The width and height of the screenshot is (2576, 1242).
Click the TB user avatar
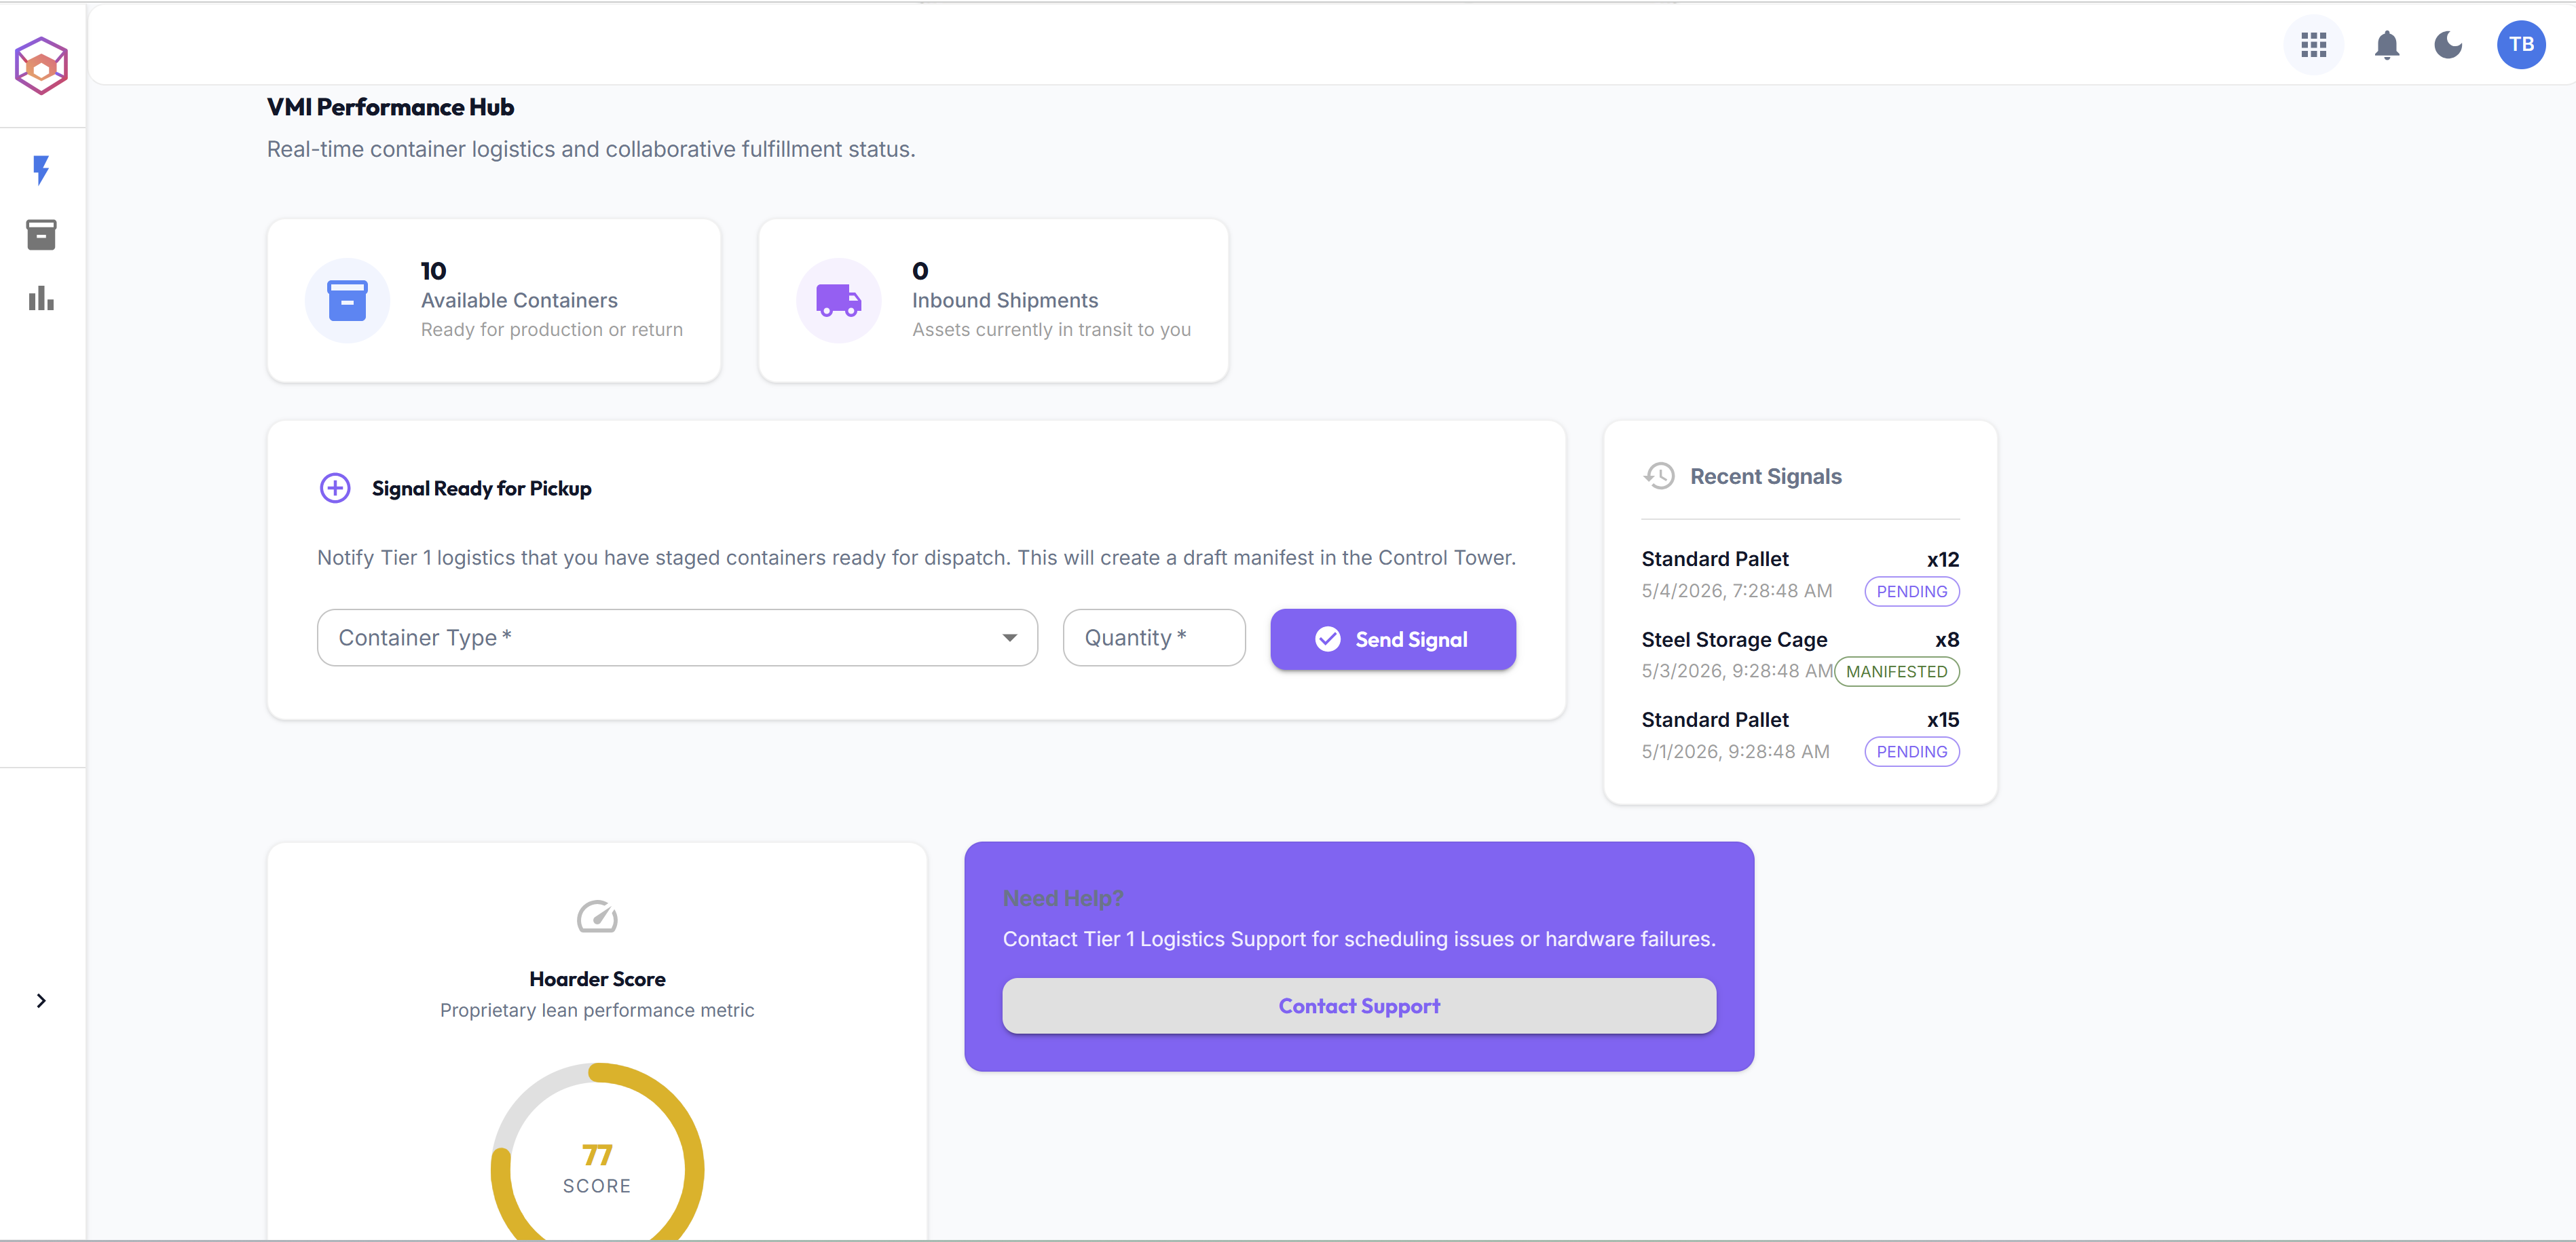pos(2520,44)
